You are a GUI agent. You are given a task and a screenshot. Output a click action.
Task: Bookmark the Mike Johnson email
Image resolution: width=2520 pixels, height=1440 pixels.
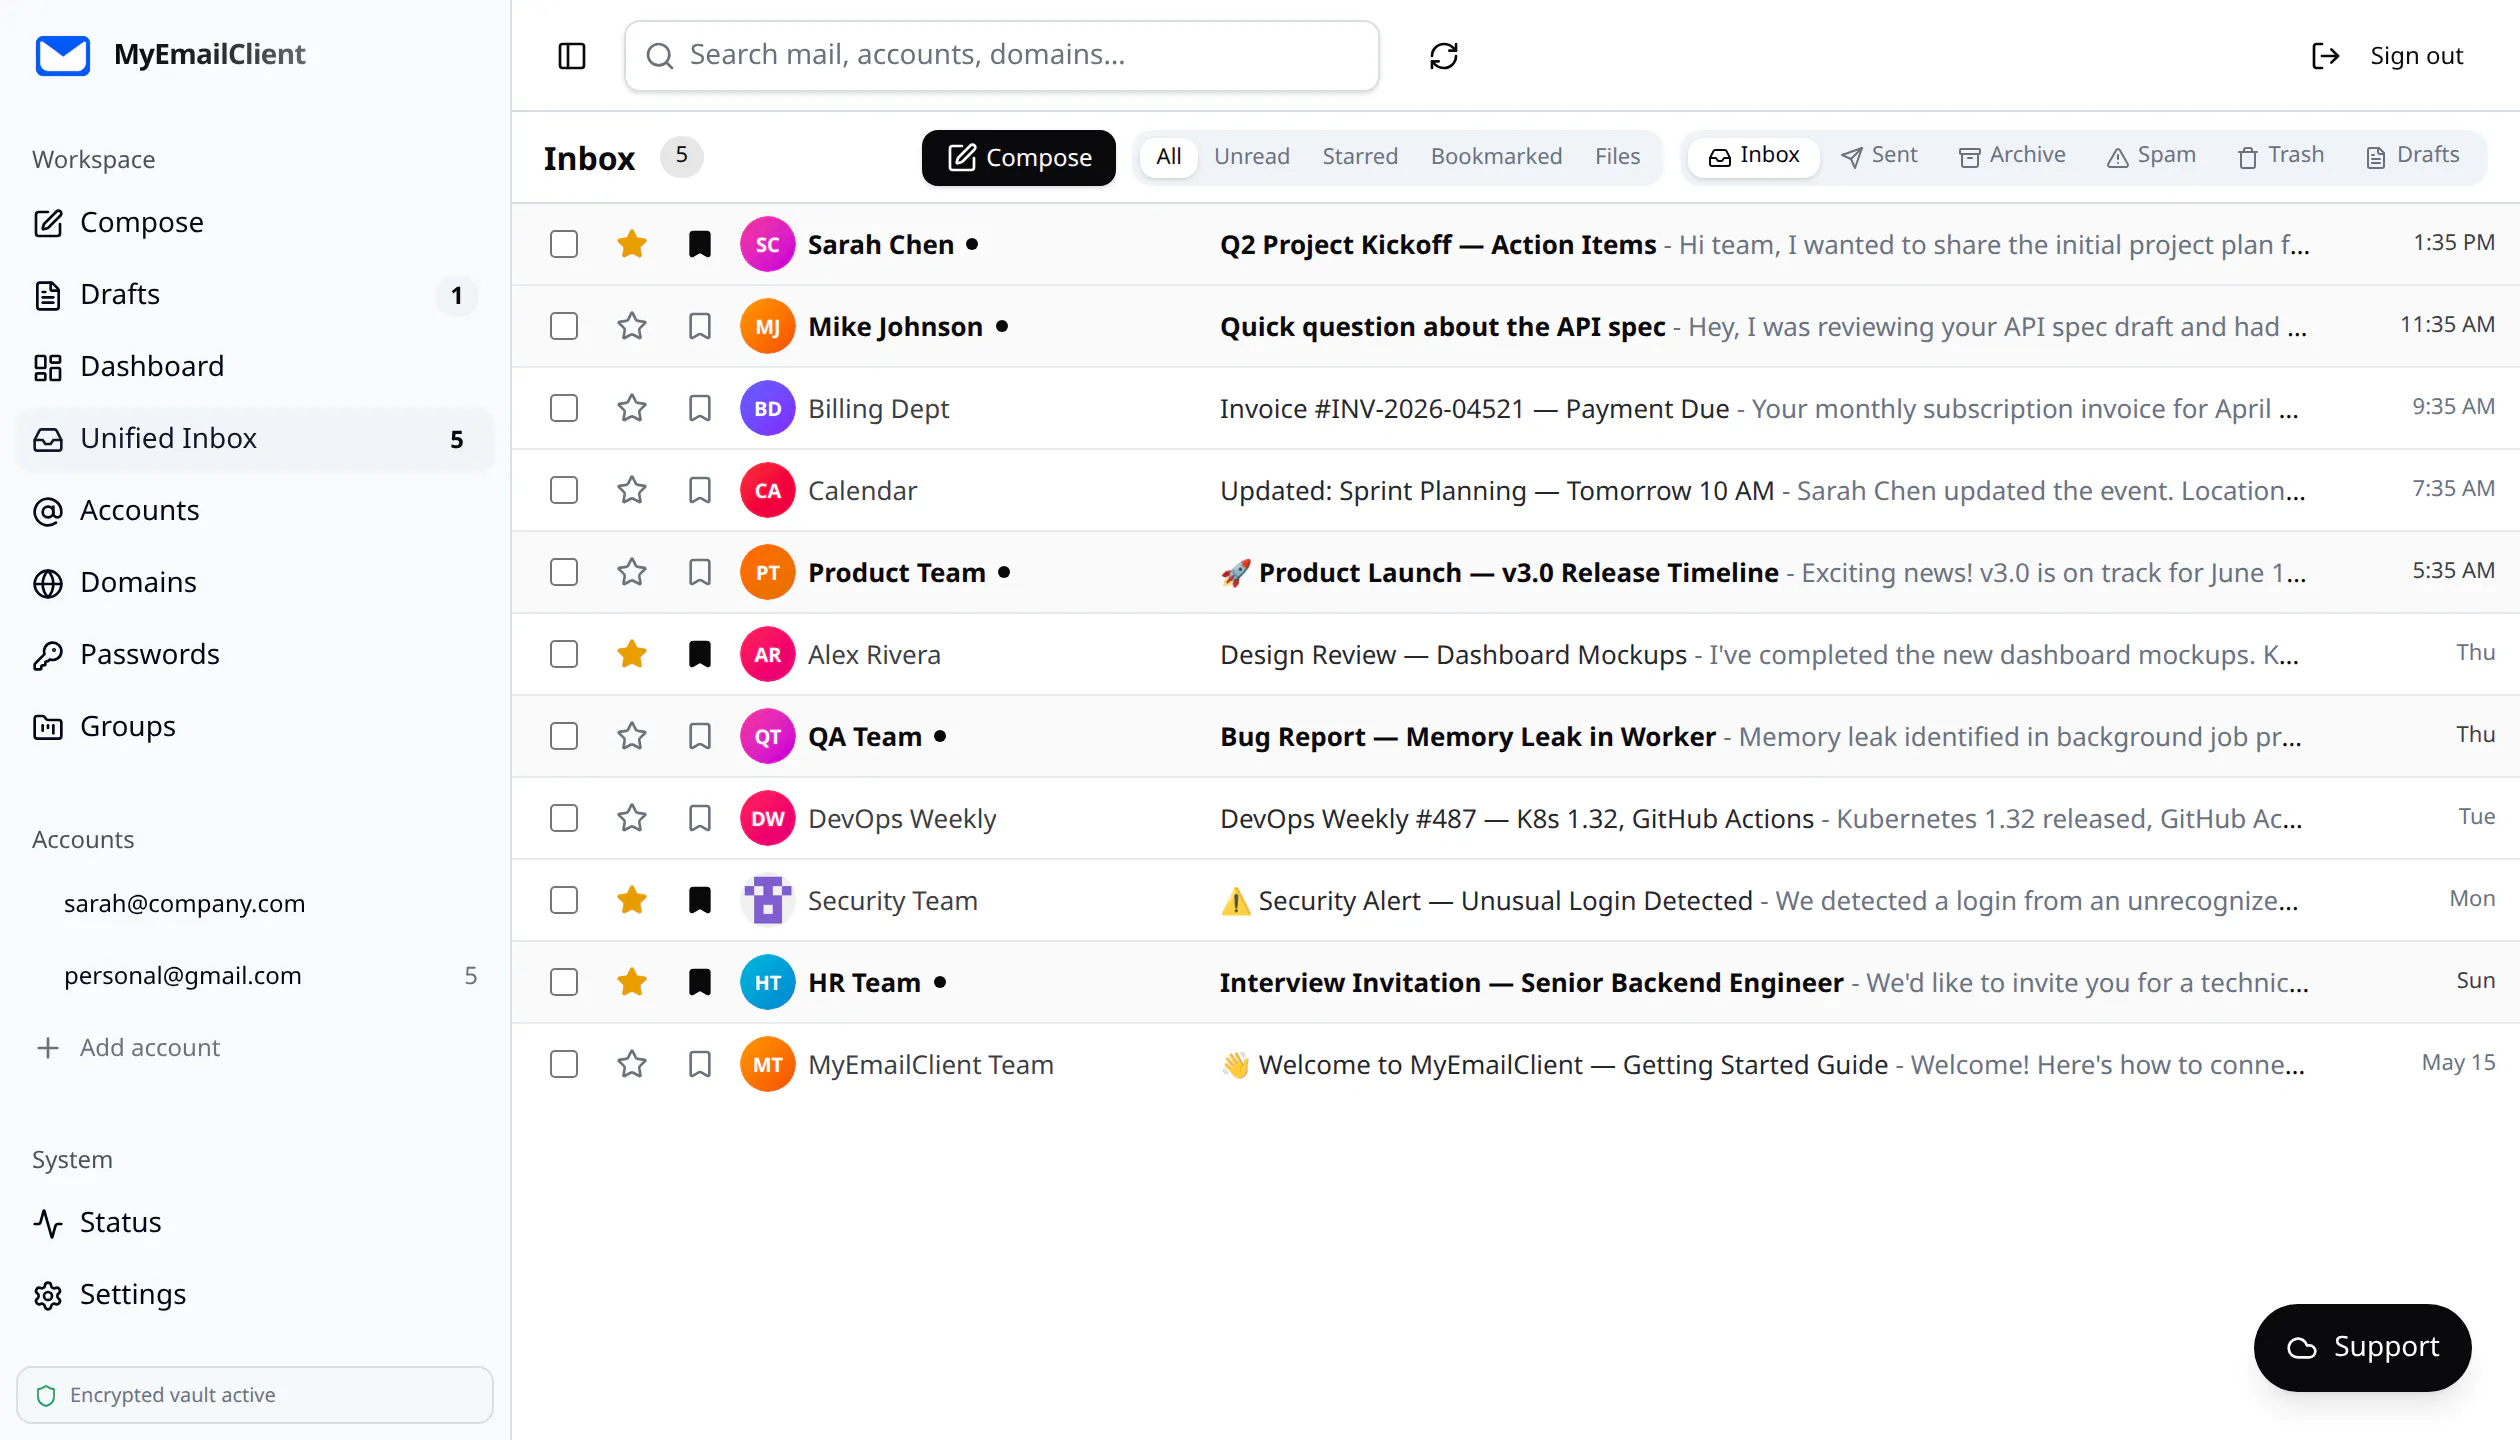coord(700,326)
